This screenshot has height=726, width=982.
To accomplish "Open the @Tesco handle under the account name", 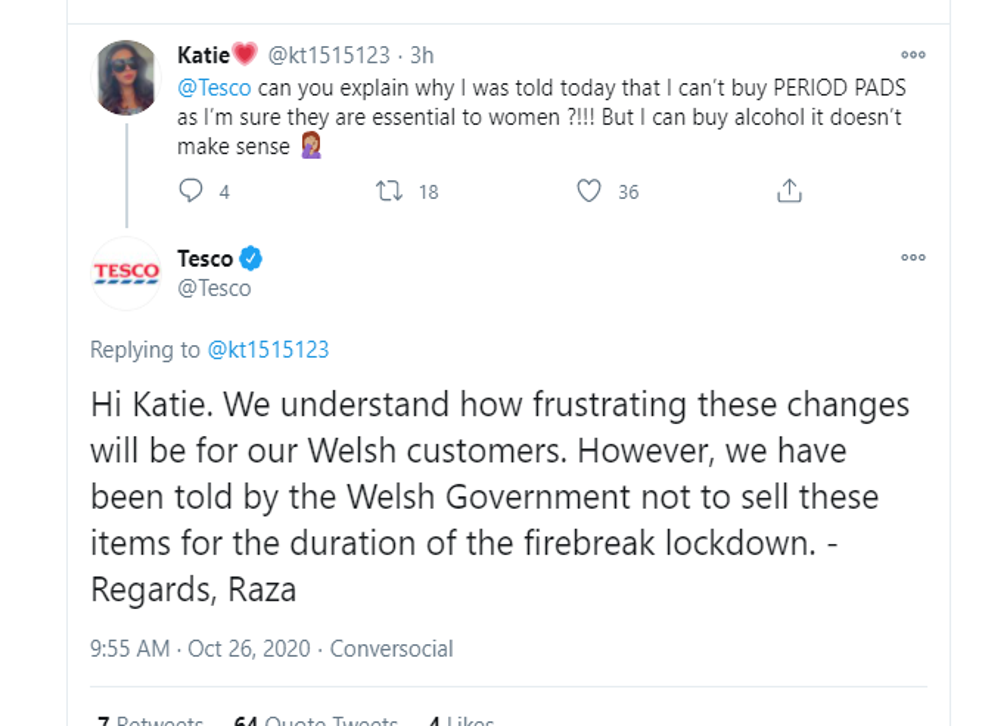I will (x=214, y=288).
